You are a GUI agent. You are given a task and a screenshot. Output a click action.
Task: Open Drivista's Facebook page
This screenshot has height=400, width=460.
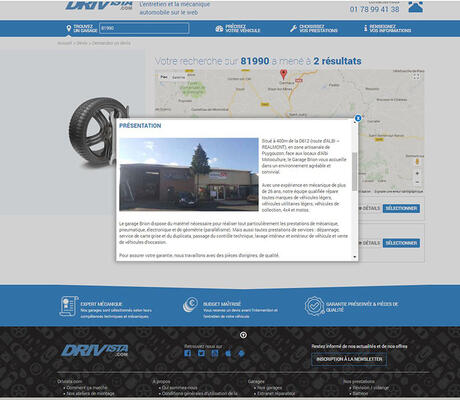tap(188, 353)
